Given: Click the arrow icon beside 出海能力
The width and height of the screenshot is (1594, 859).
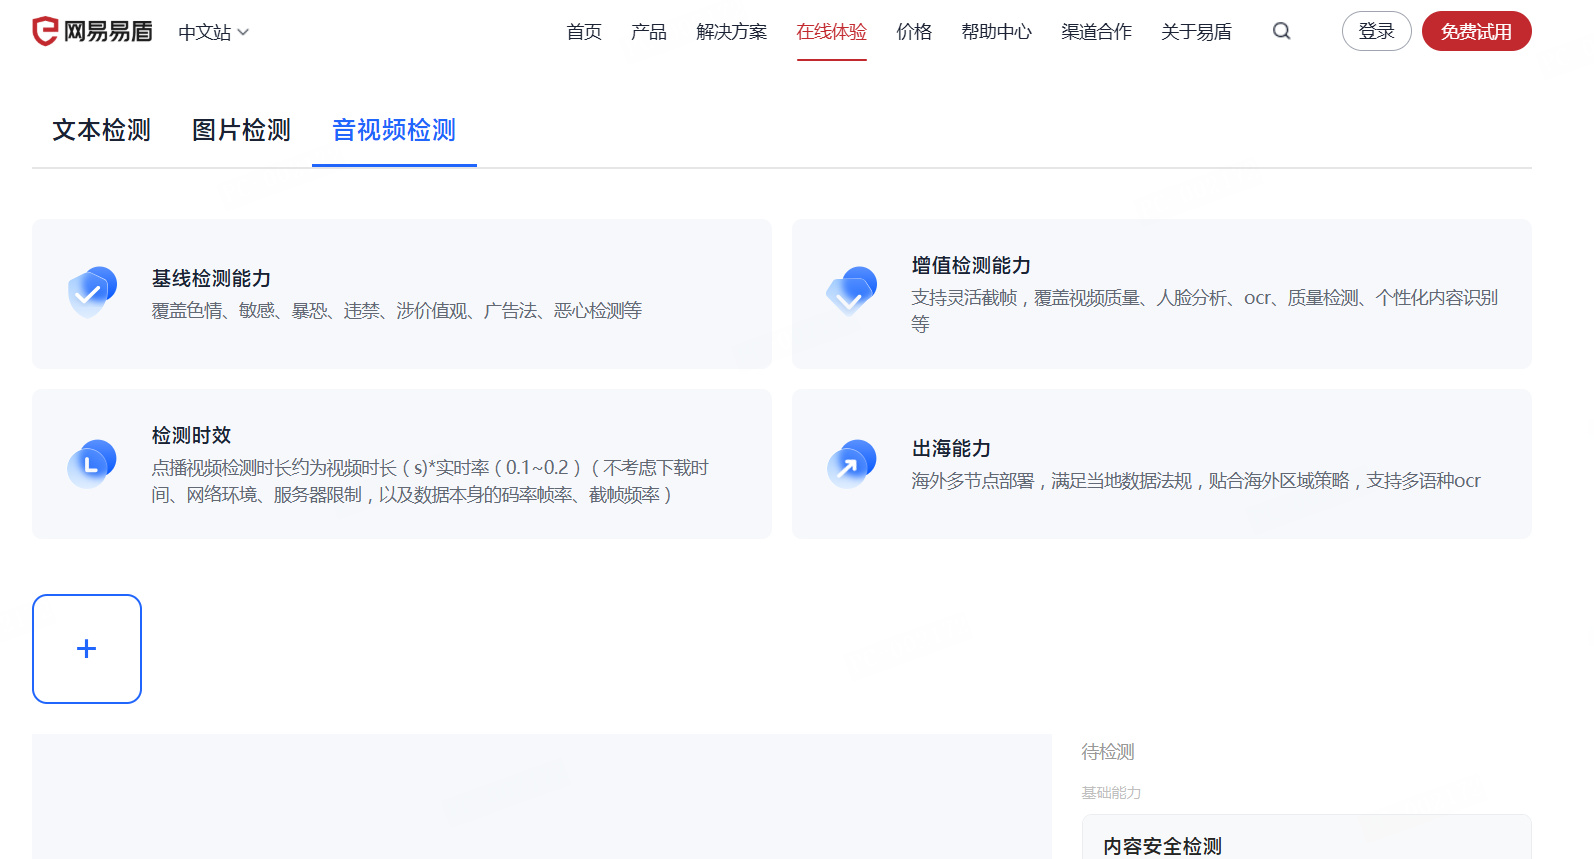Looking at the screenshot, I should click(x=852, y=464).
